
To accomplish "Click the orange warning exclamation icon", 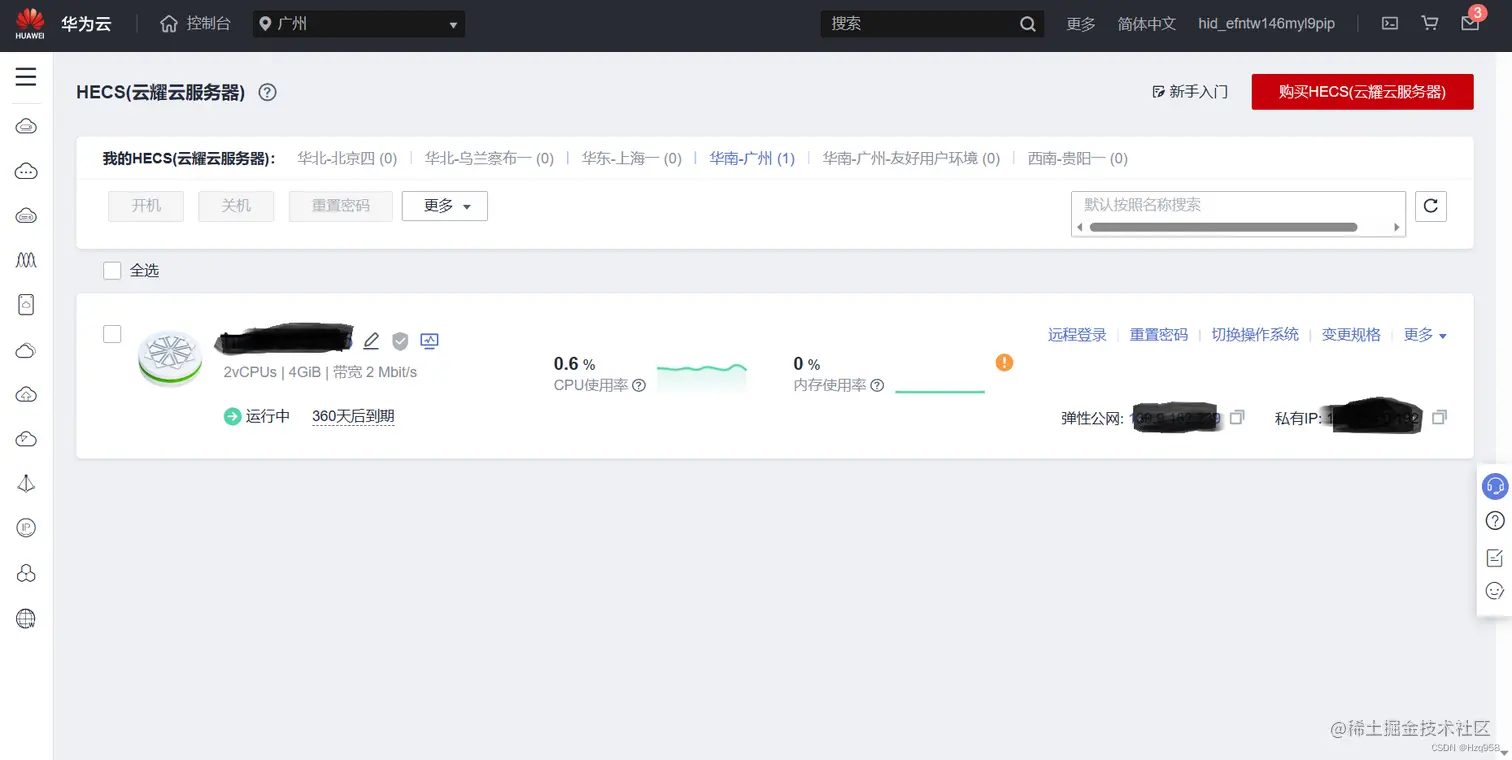I will tap(1004, 362).
